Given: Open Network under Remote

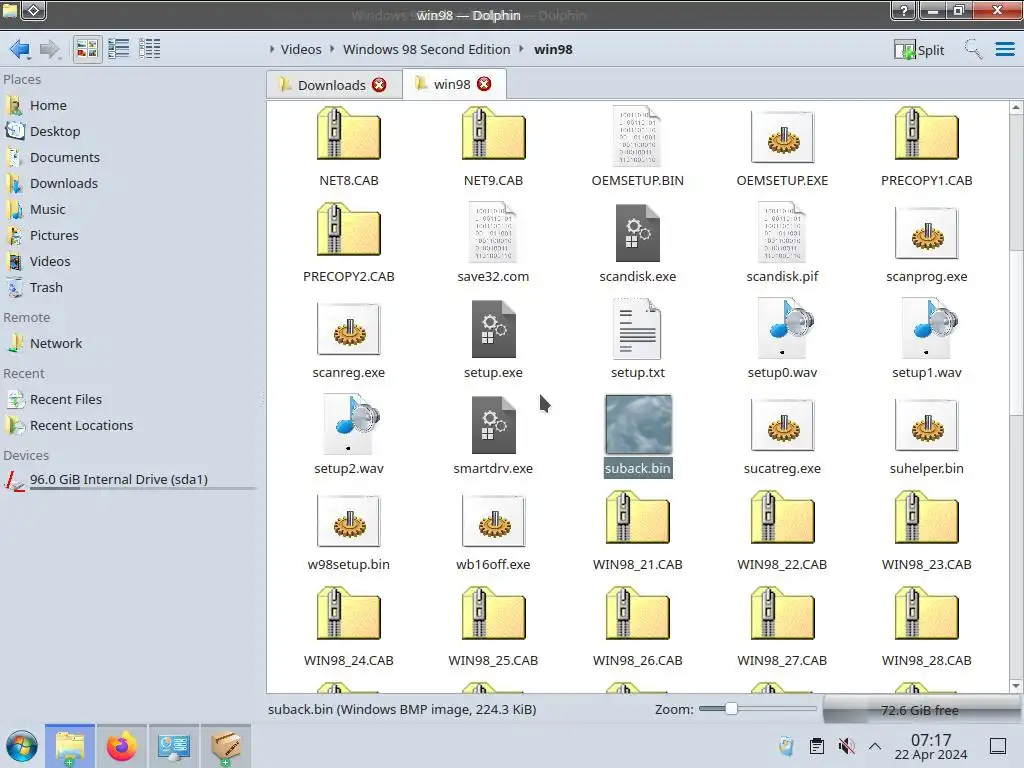Looking at the screenshot, I should tap(56, 344).
